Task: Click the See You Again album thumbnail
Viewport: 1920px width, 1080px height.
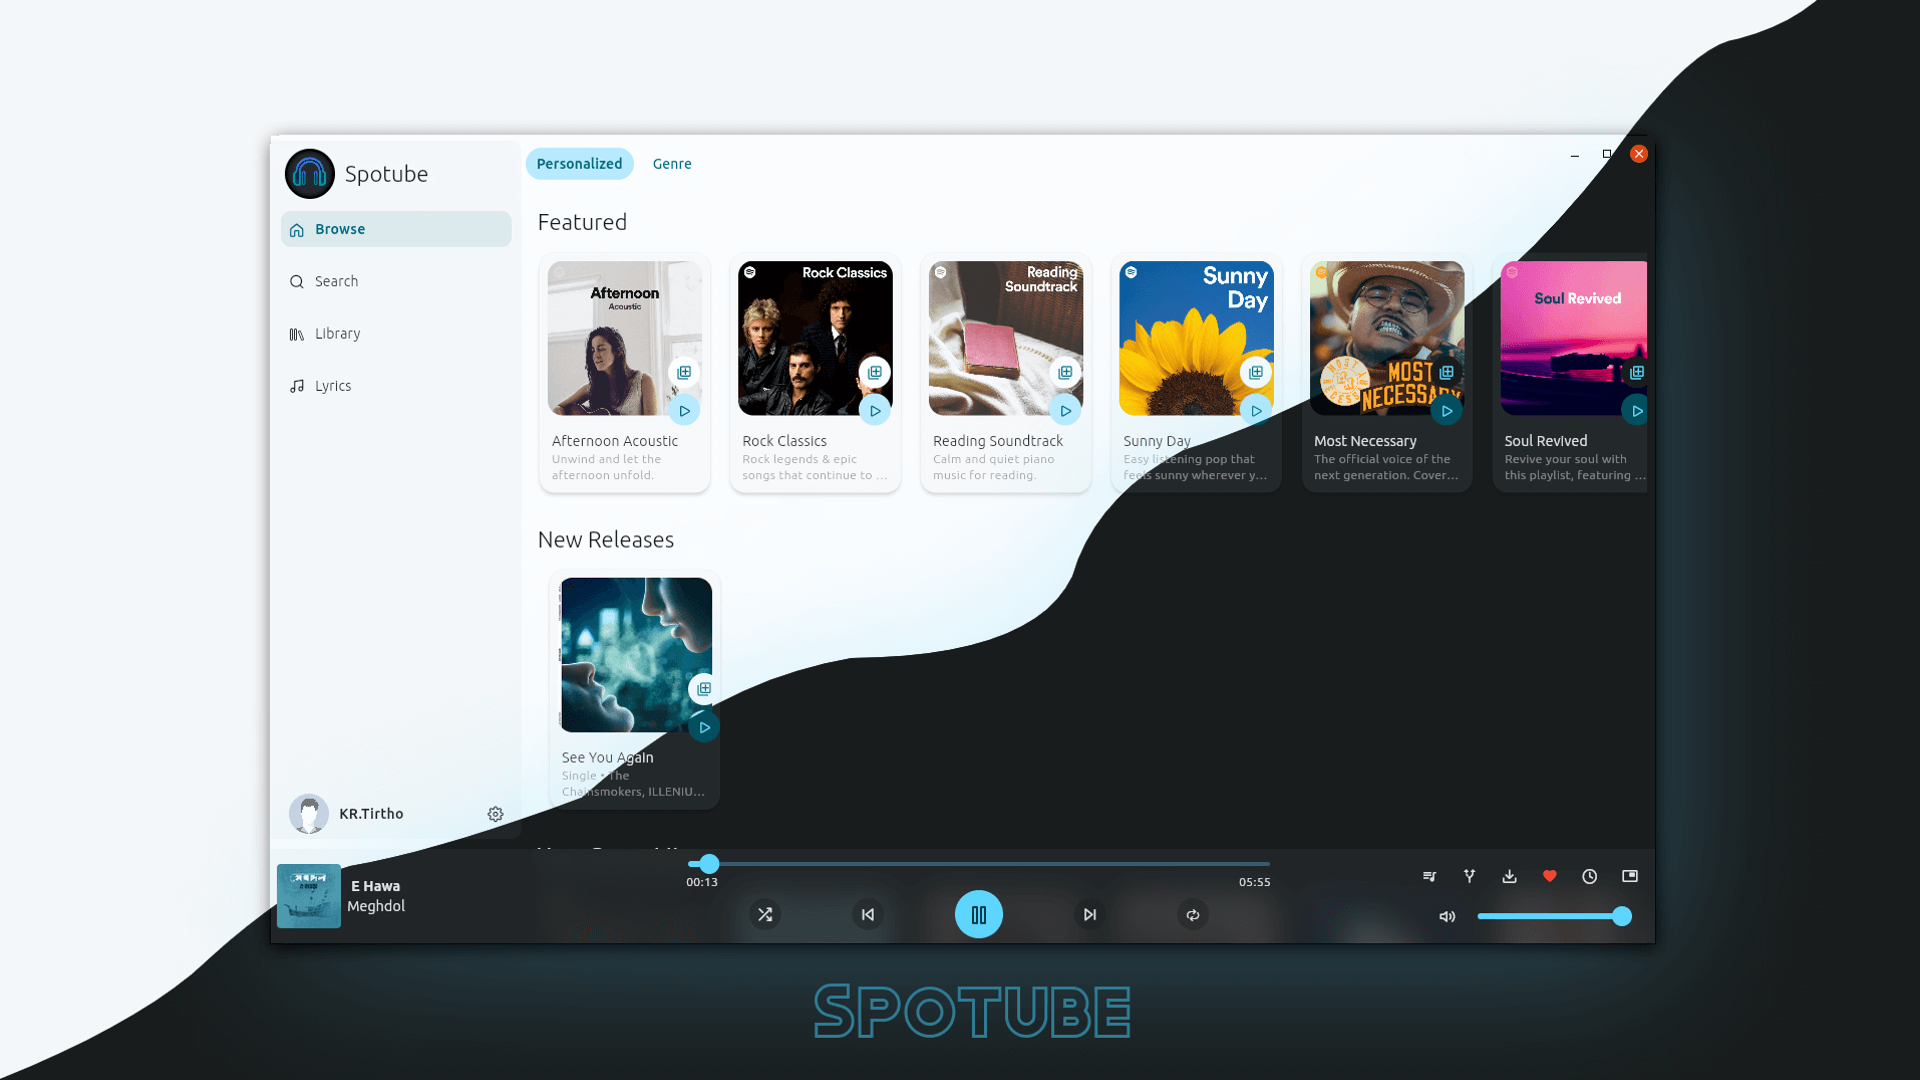Action: click(636, 654)
